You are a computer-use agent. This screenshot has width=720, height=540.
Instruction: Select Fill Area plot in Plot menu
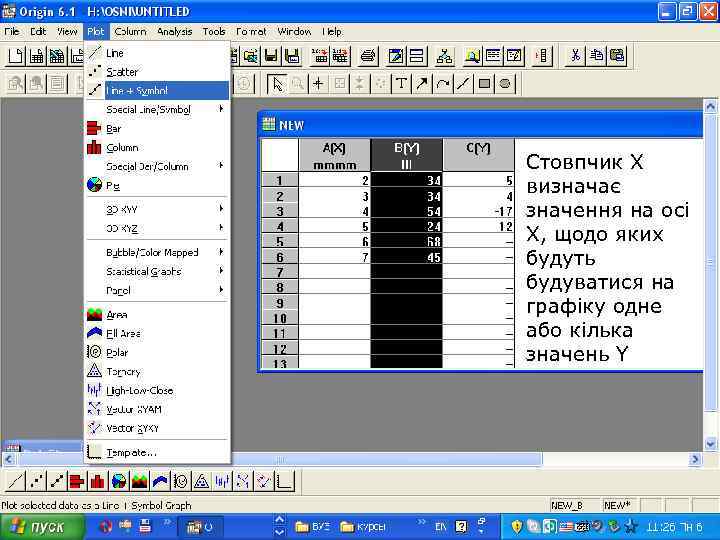pyautogui.click(x=157, y=333)
